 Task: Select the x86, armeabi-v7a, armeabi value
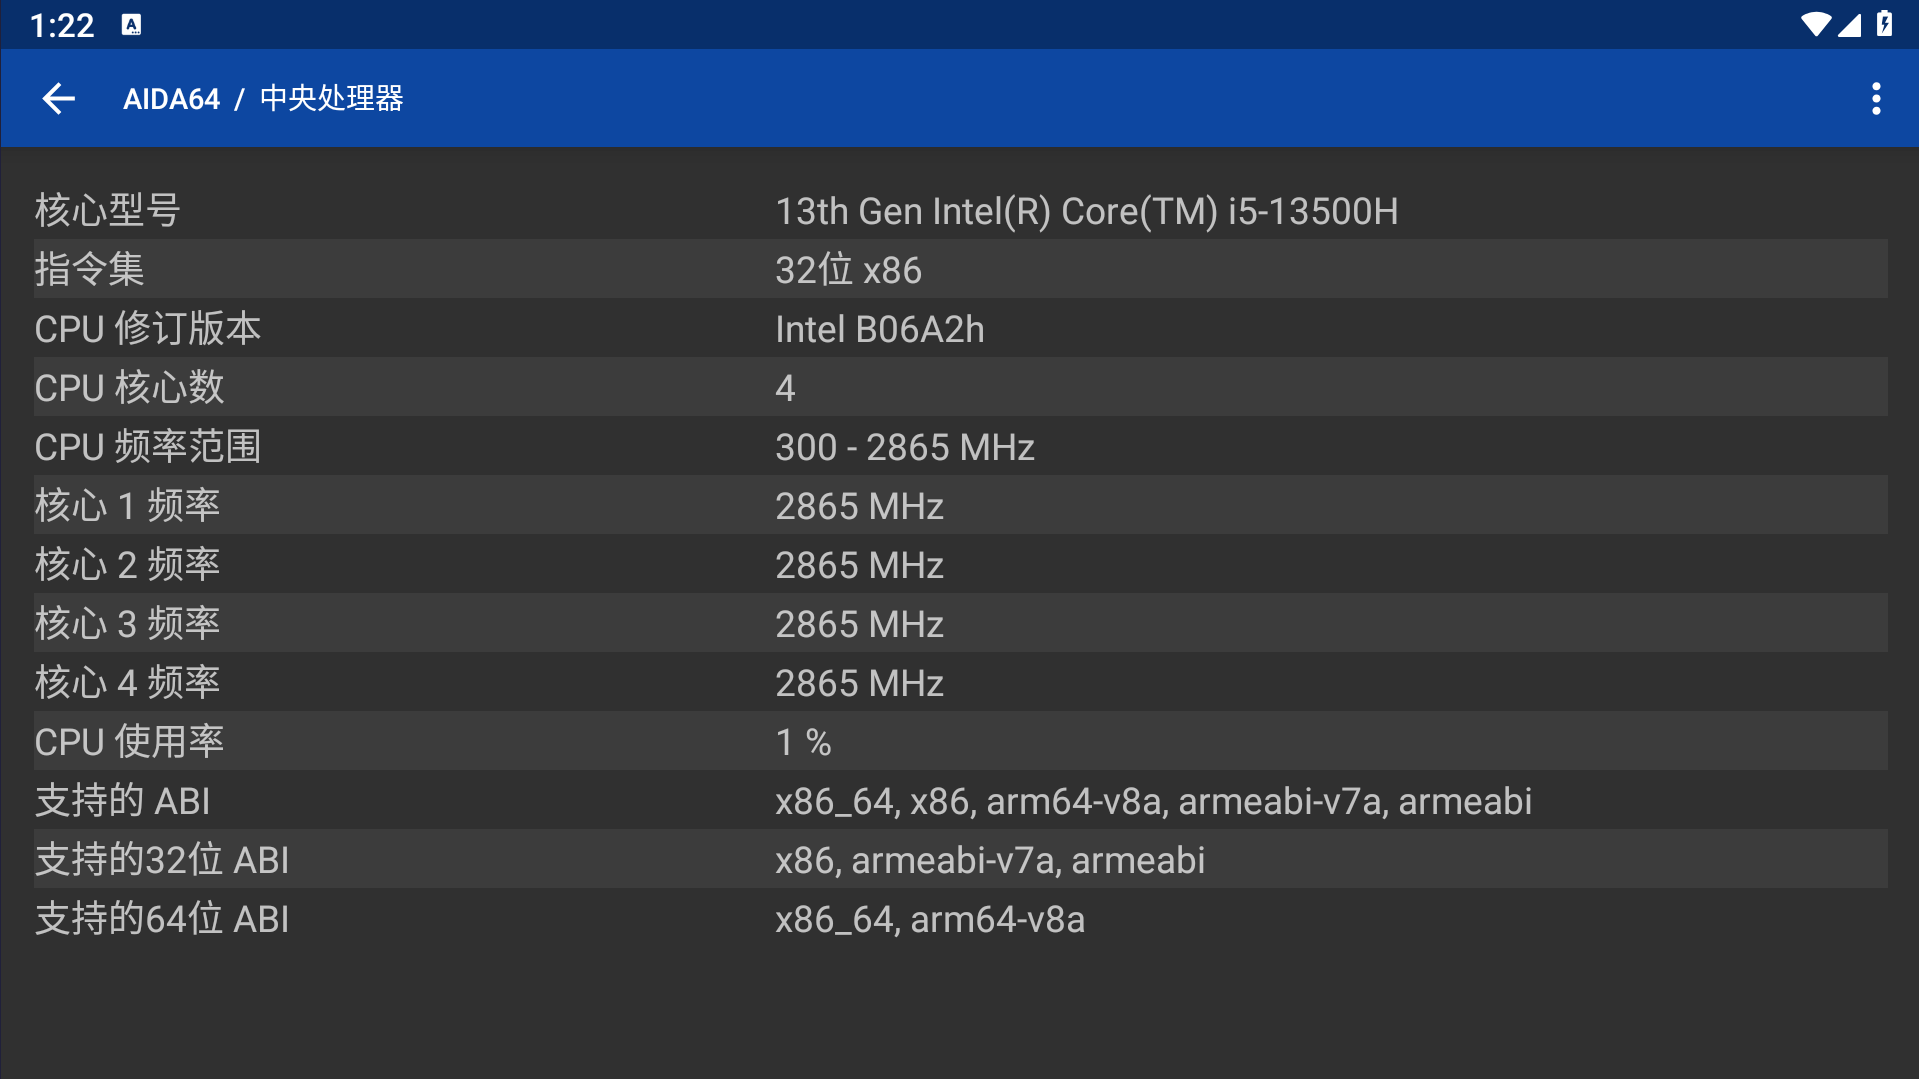(990, 860)
